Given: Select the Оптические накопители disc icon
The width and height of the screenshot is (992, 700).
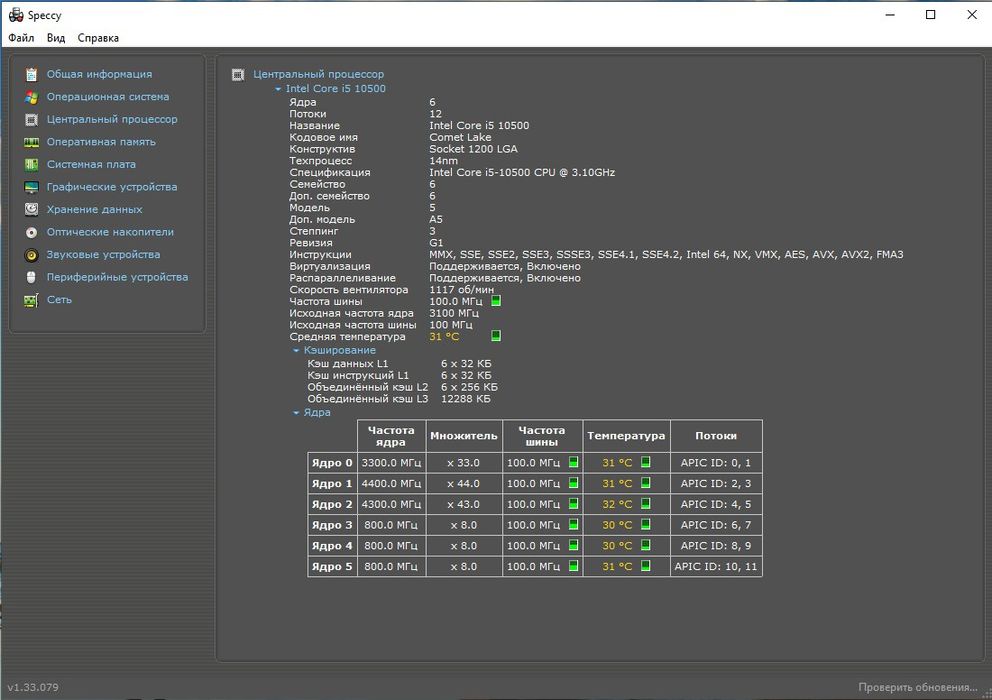Looking at the screenshot, I should tap(31, 232).
